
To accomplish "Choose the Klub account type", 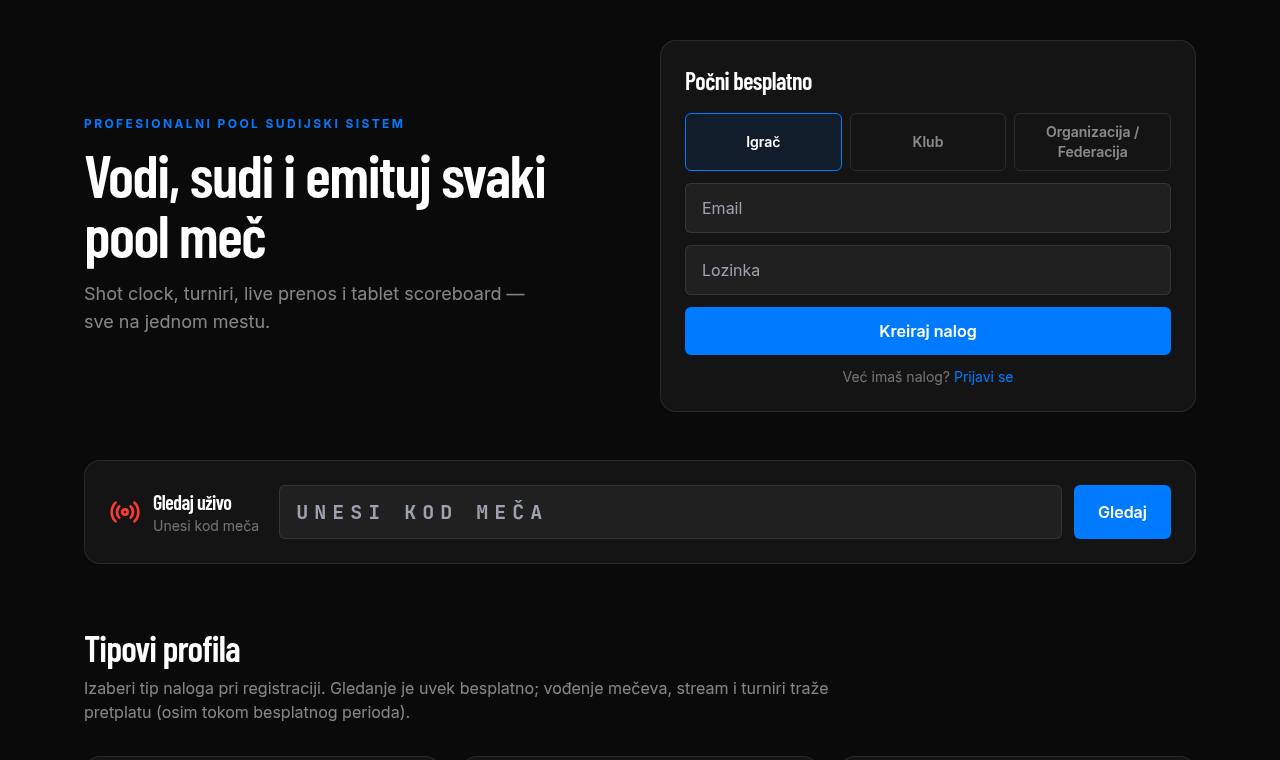I will point(928,142).
